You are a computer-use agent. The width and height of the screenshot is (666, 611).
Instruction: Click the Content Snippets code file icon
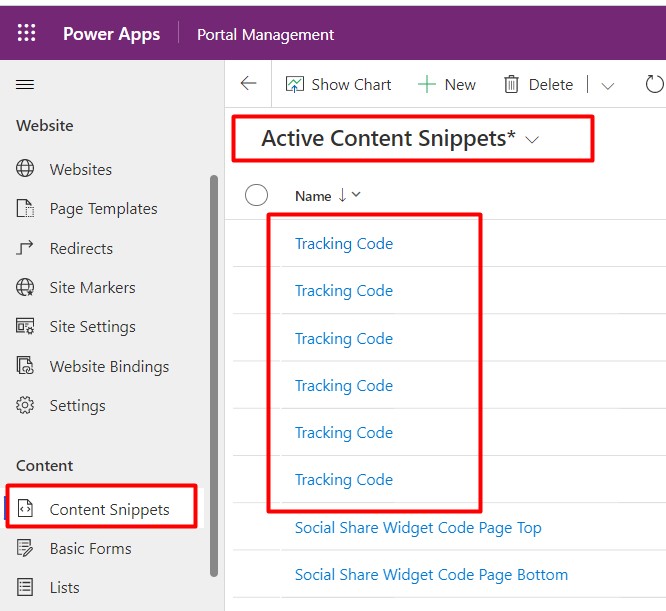[25, 508]
